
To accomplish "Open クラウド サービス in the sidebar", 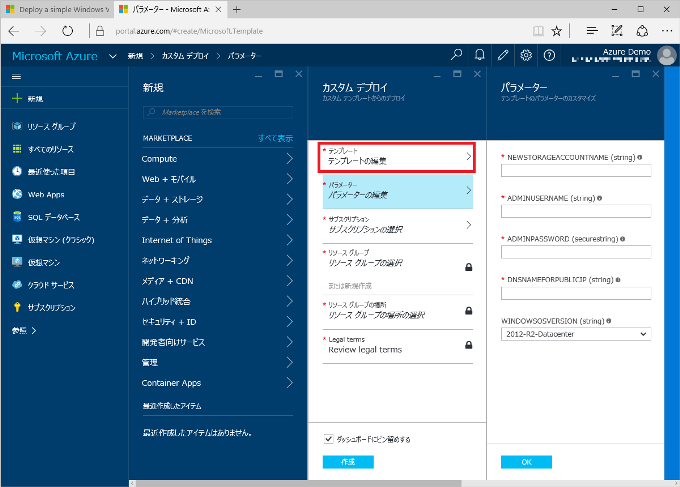I will tap(43, 285).
